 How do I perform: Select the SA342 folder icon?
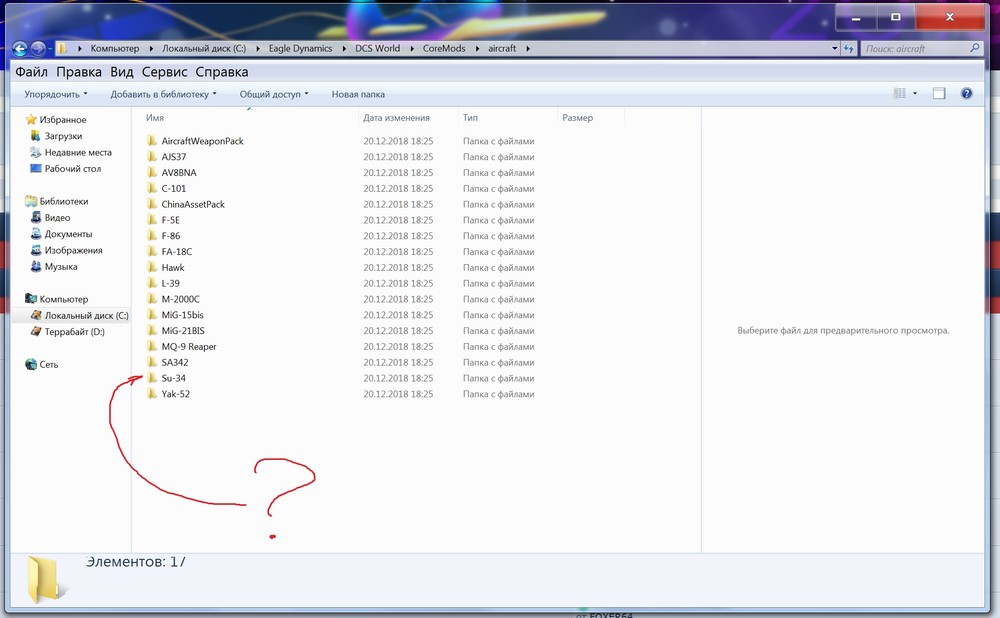coord(152,362)
